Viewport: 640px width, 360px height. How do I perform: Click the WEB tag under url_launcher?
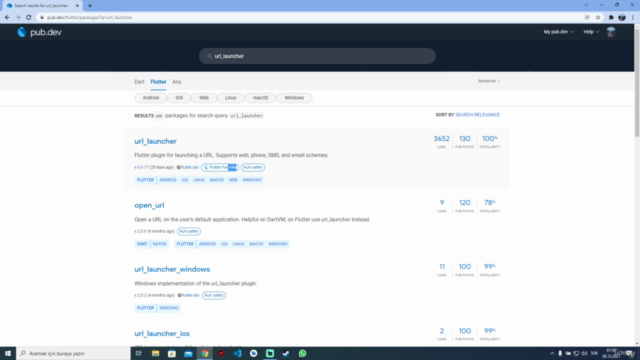coord(233,180)
